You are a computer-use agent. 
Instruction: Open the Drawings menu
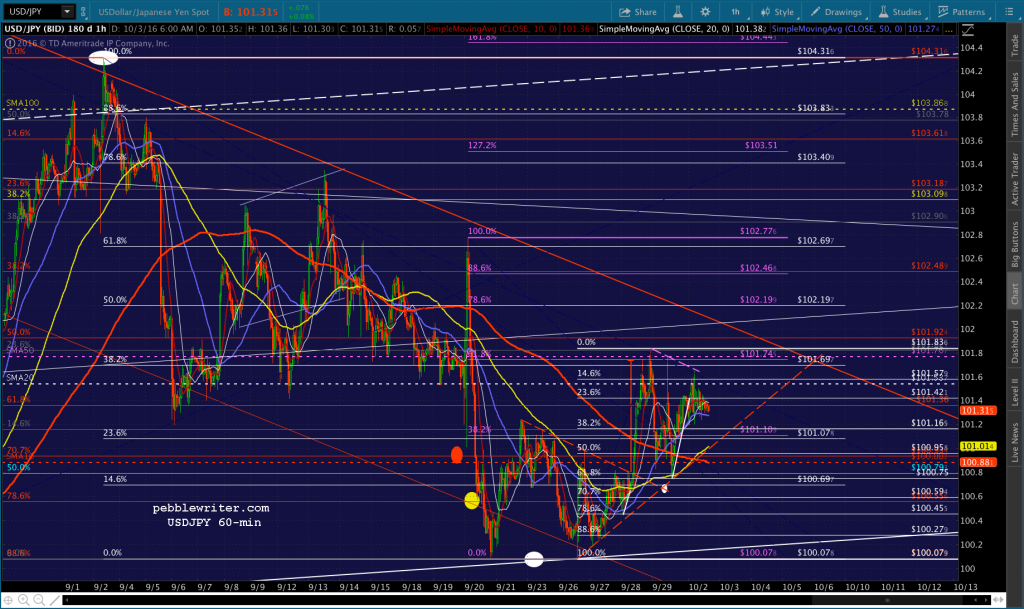pos(836,12)
